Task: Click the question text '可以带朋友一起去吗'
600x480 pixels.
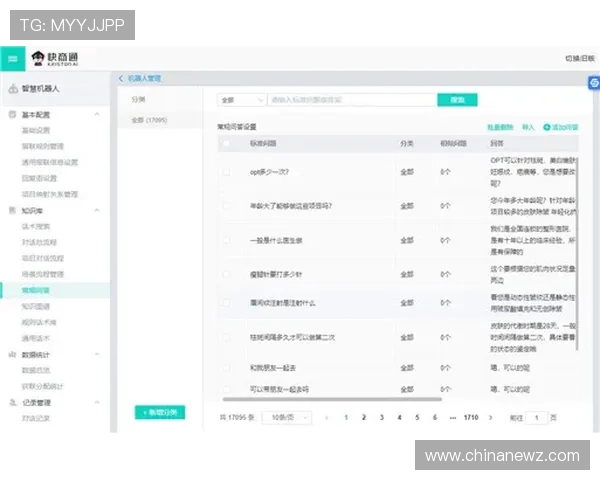Action: [279, 389]
